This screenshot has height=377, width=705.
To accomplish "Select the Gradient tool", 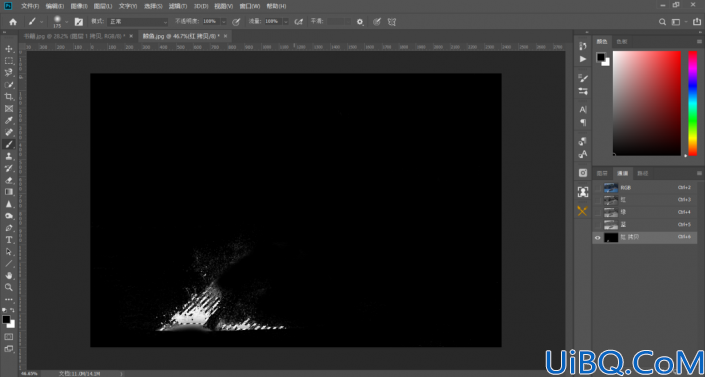I will click(x=9, y=192).
